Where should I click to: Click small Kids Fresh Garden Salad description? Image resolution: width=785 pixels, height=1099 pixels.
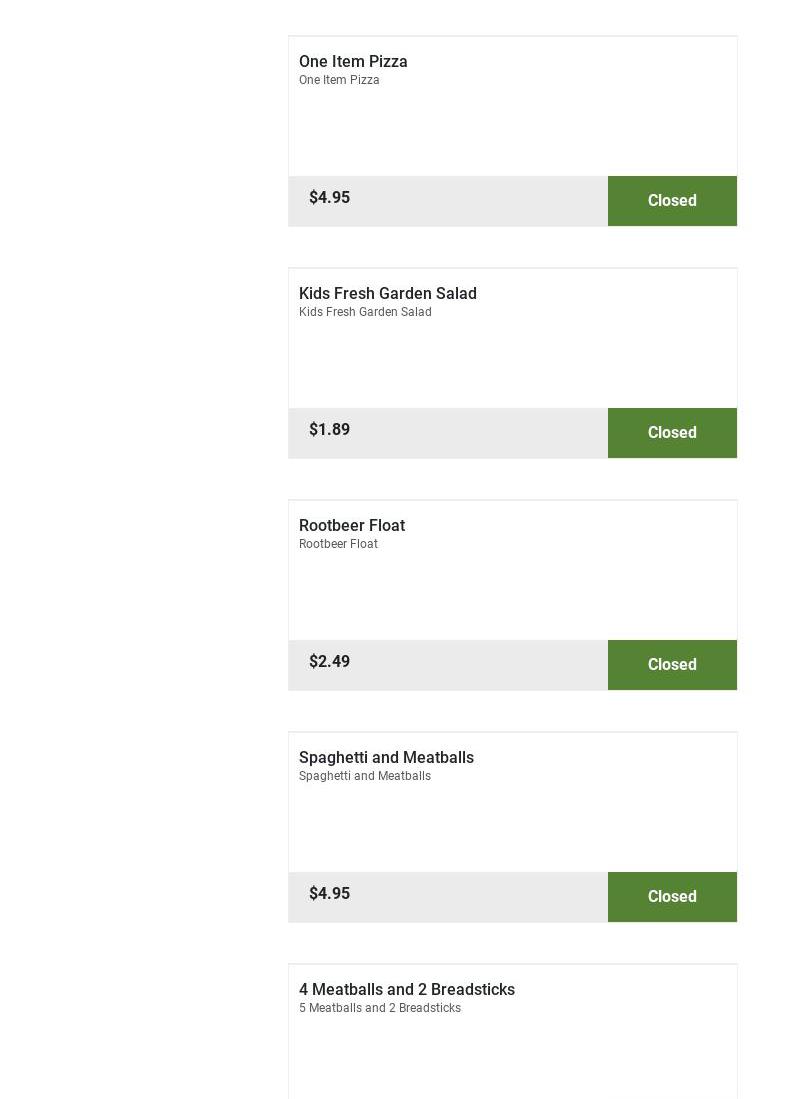pyautogui.click(x=365, y=312)
